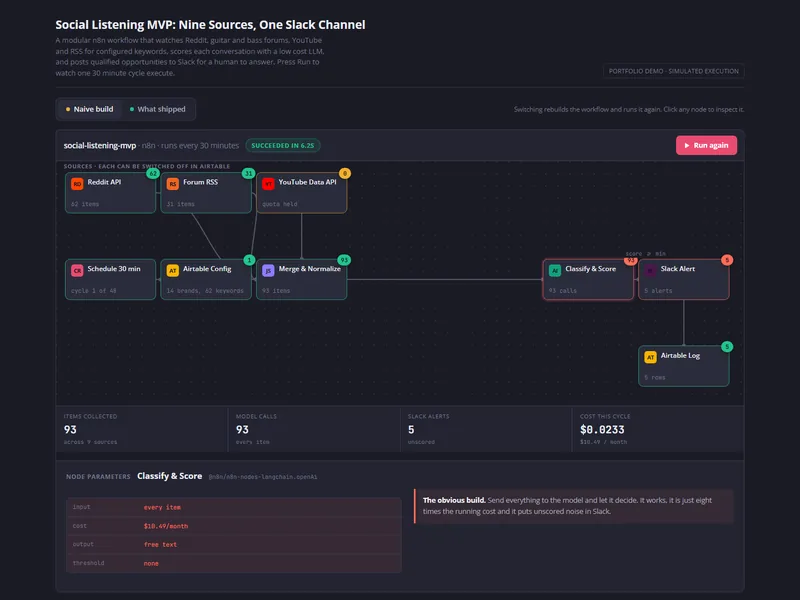
Task: Click the Classify & Score parameters heading
Action: click(169, 476)
